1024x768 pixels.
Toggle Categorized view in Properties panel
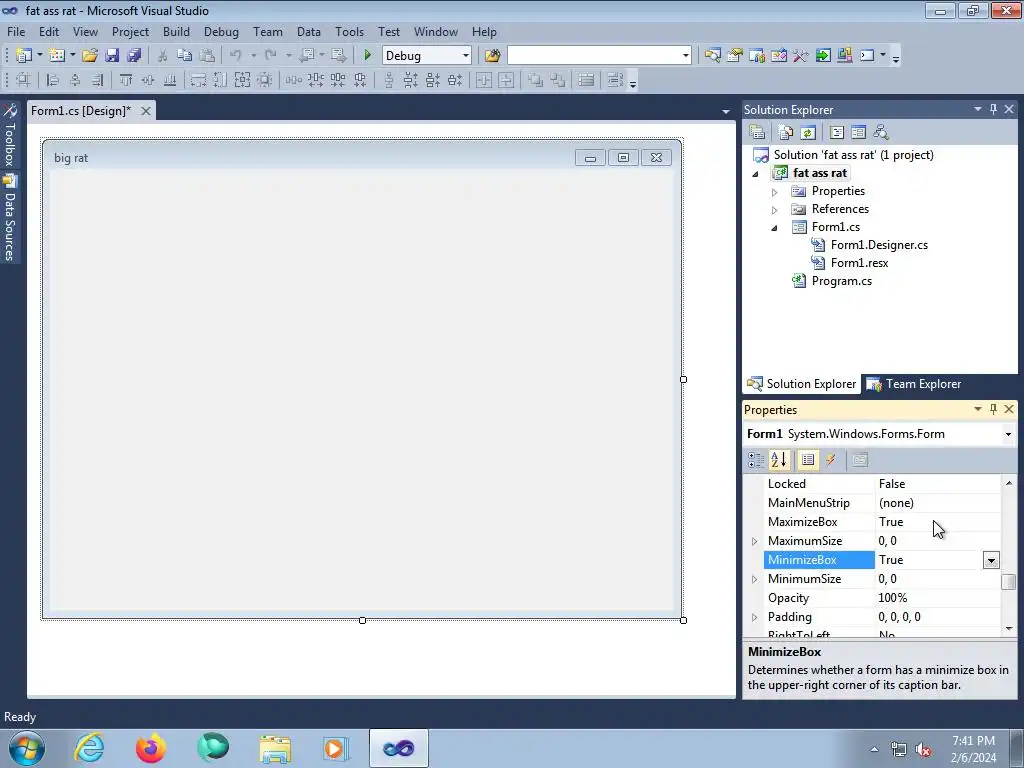[756, 460]
